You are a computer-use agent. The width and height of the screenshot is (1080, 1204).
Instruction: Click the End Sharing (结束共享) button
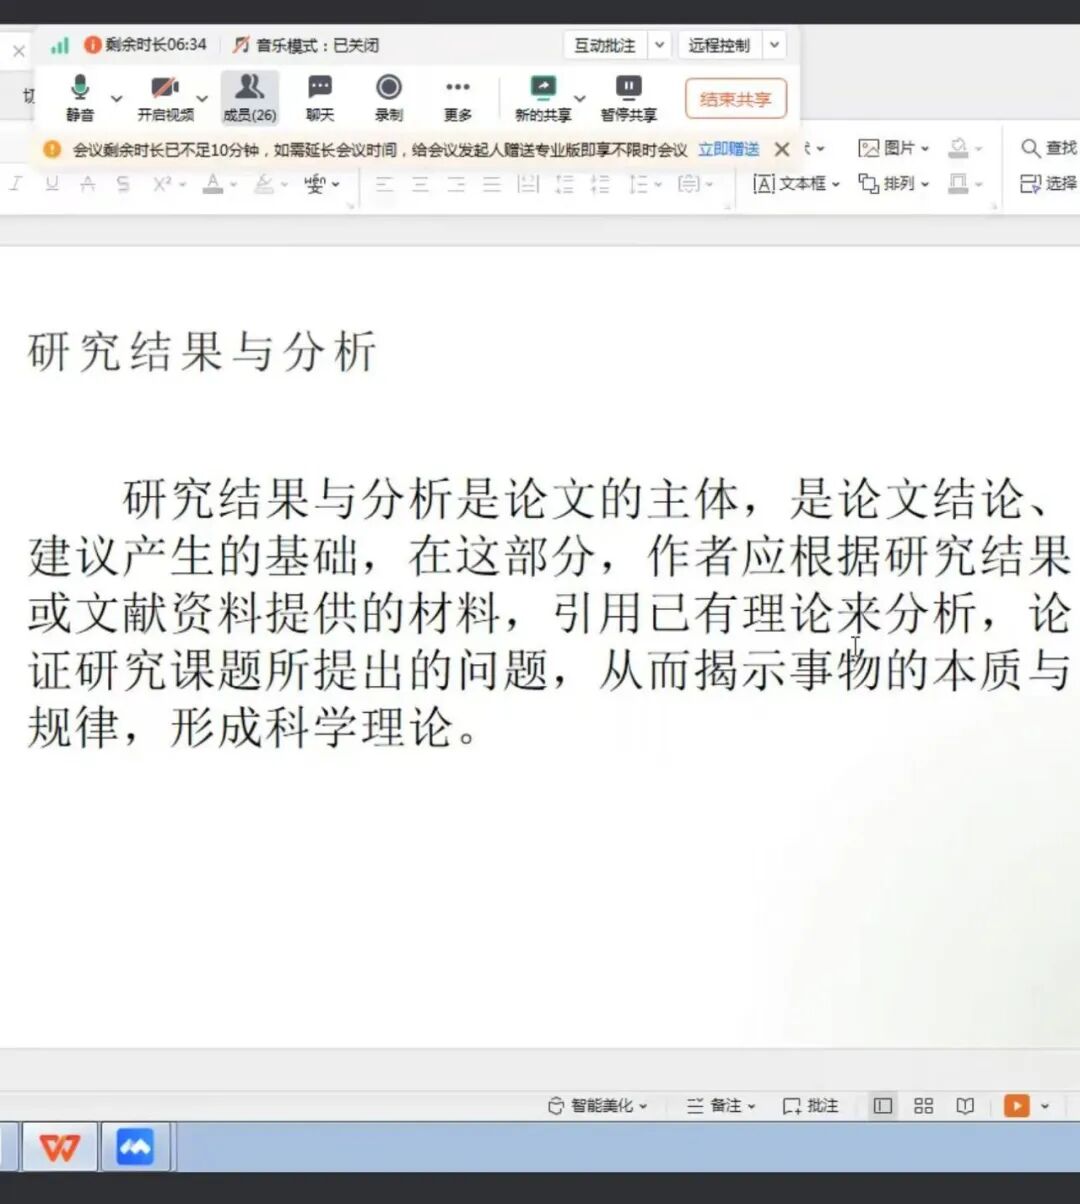(736, 99)
